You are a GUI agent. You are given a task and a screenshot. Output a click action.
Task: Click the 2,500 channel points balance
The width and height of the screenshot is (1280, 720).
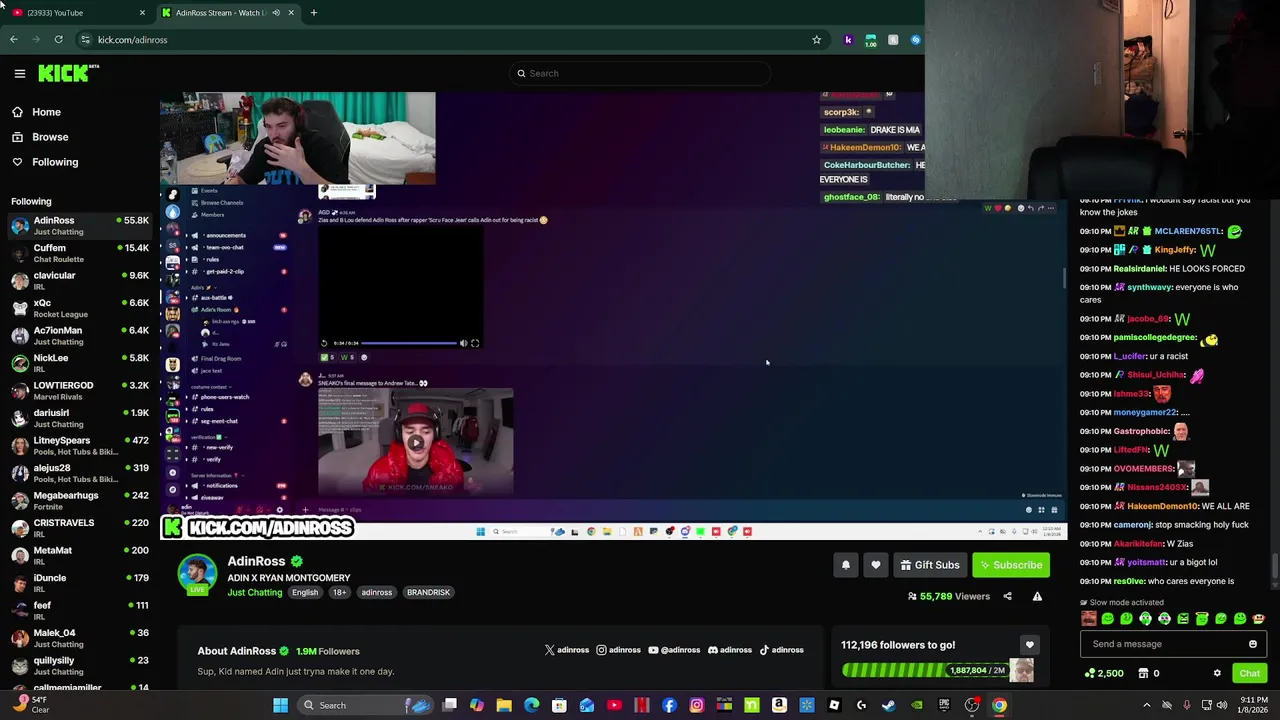click(1104, 674)
